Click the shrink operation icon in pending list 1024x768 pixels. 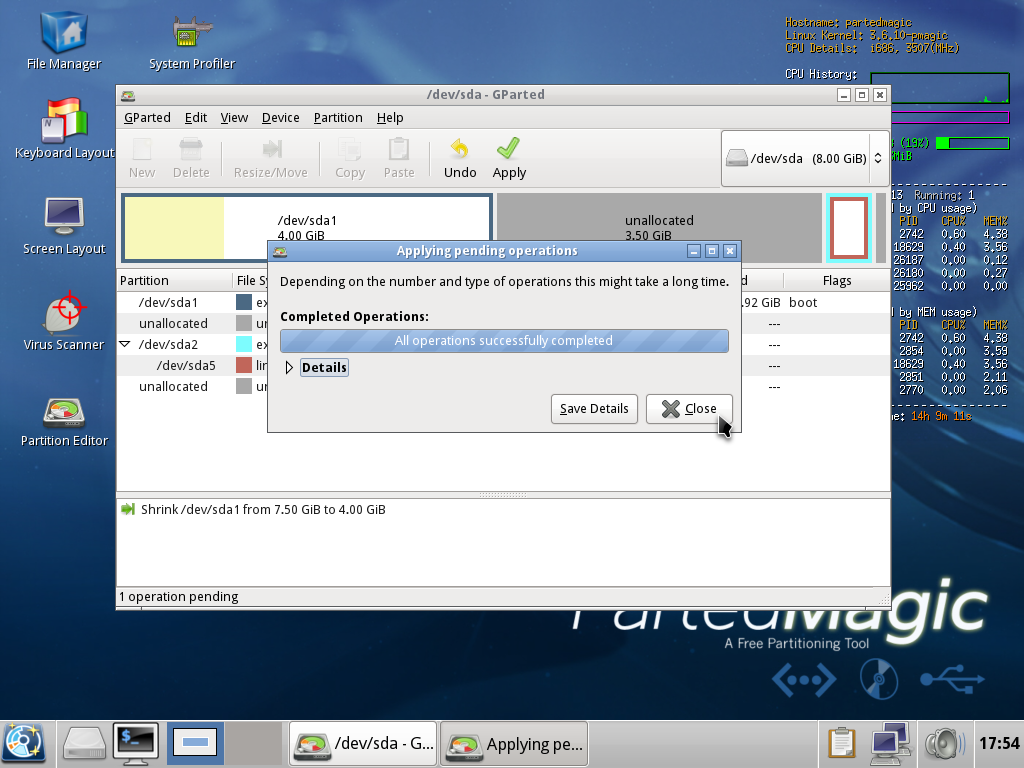pyautogui.click(x=127, y=509)
